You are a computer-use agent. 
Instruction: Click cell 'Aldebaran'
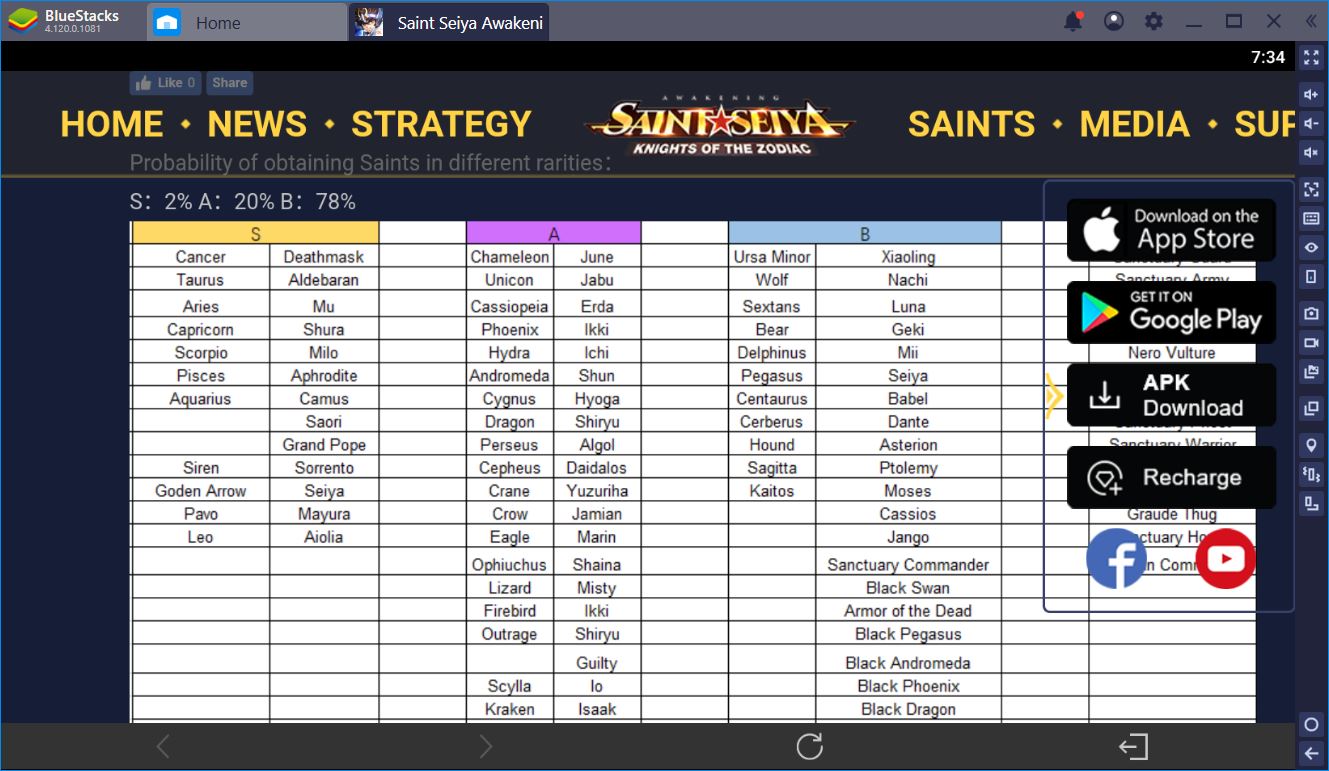(x=324, y=280)
